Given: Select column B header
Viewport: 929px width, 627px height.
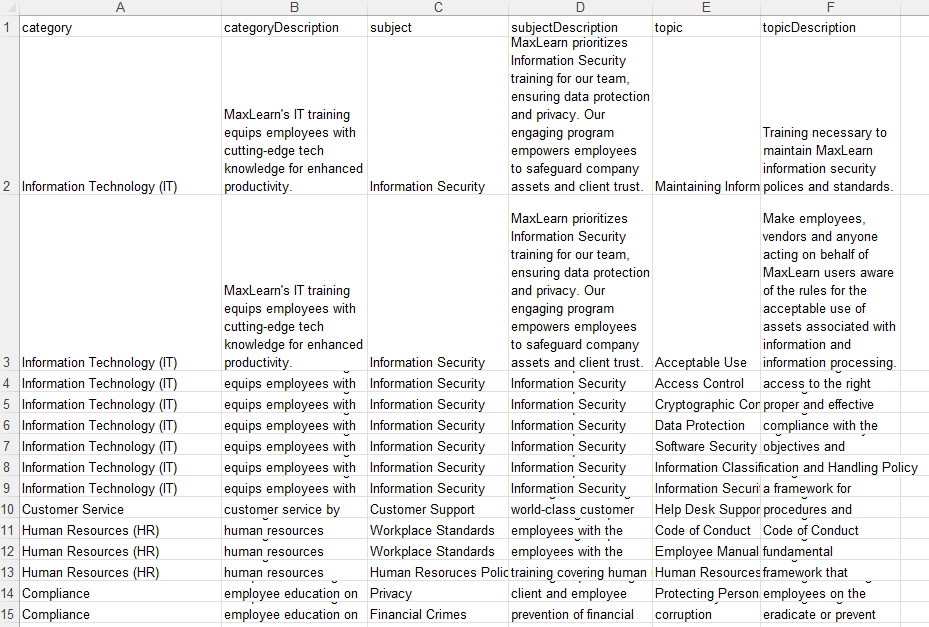Looking at the screenshot, I should click(294, 7).
